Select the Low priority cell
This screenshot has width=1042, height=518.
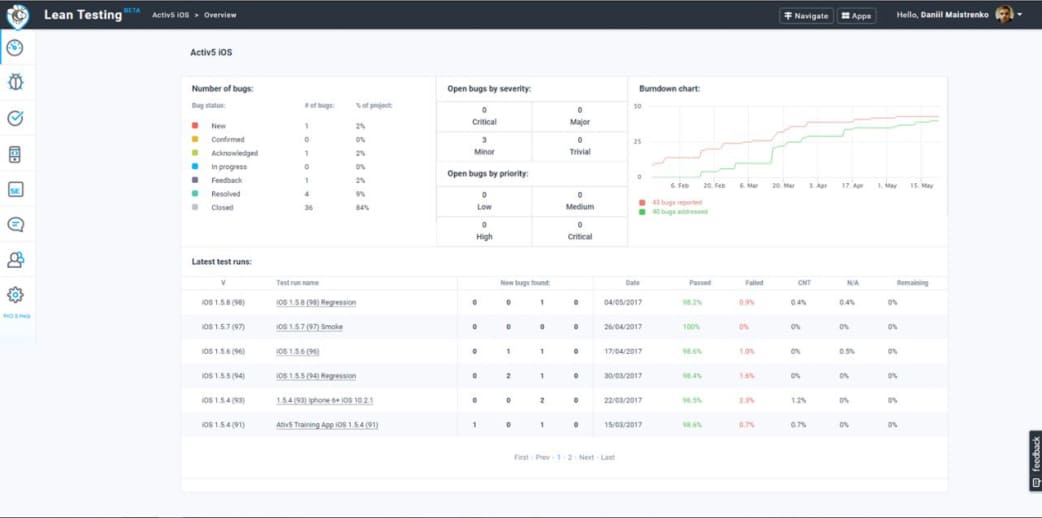484,201
